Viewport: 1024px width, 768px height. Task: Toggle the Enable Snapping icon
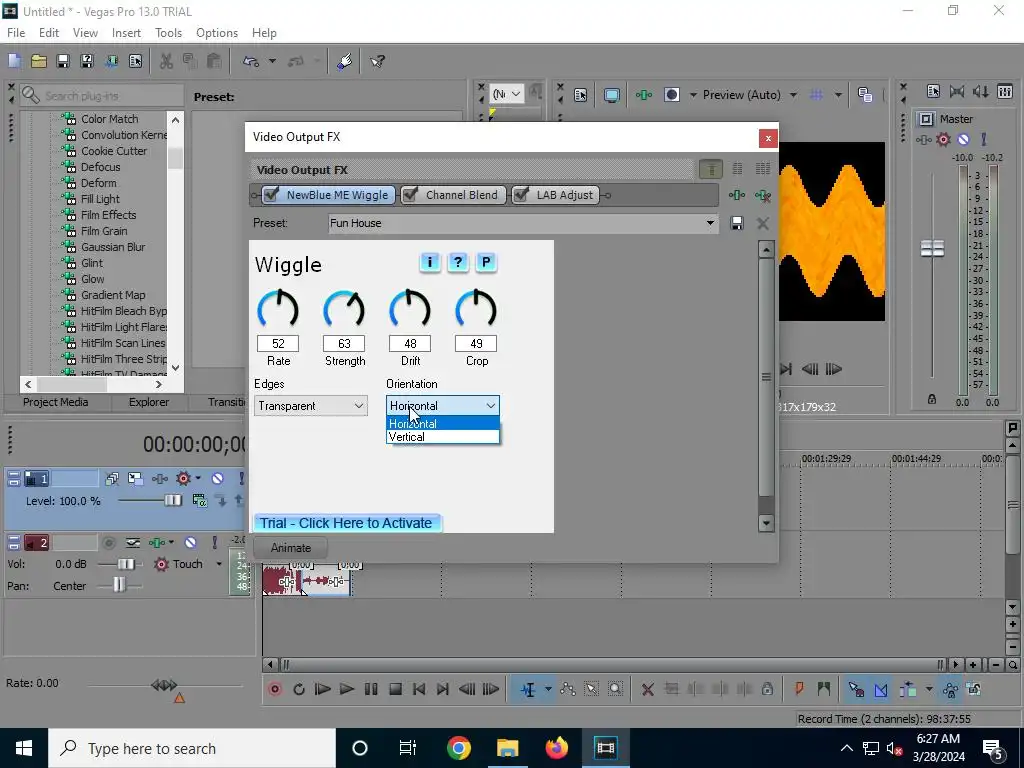pos(856,689)
